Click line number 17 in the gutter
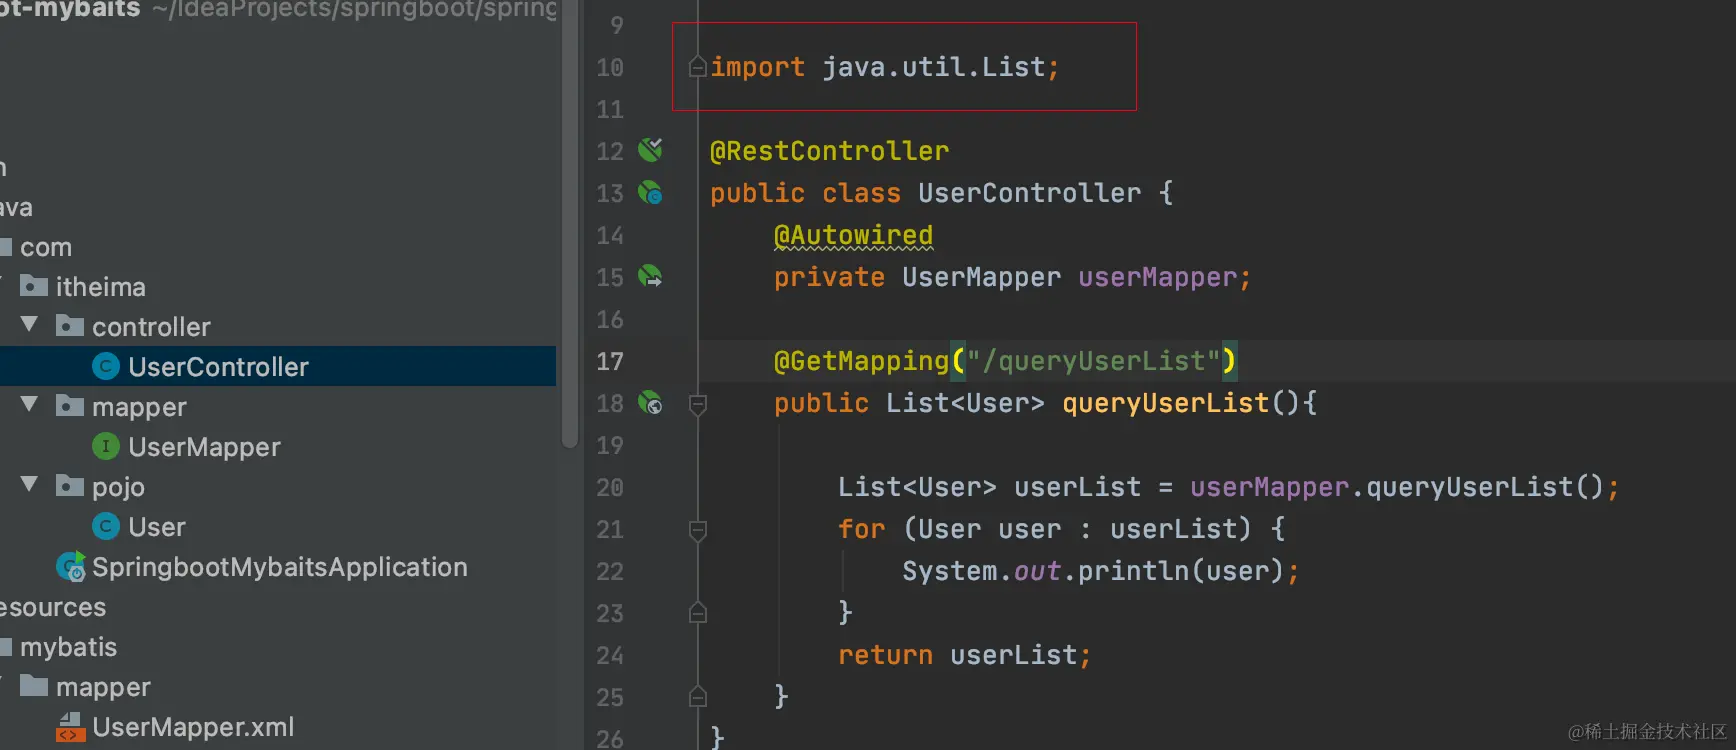Screen dimensions: 1736x750 click(610, 361)
